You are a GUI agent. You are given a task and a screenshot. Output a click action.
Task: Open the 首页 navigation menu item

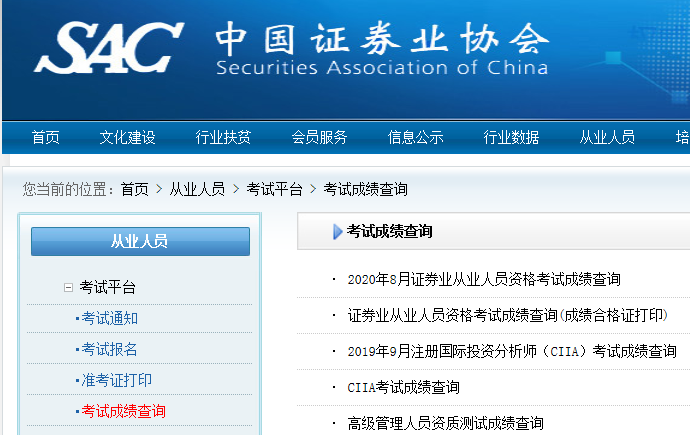pos(45,138)
